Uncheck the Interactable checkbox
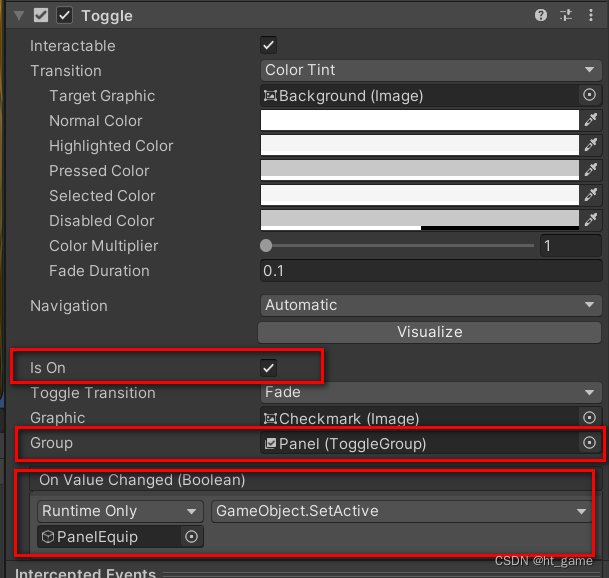The height and width of the screenshot is (578, 609). 268,45
